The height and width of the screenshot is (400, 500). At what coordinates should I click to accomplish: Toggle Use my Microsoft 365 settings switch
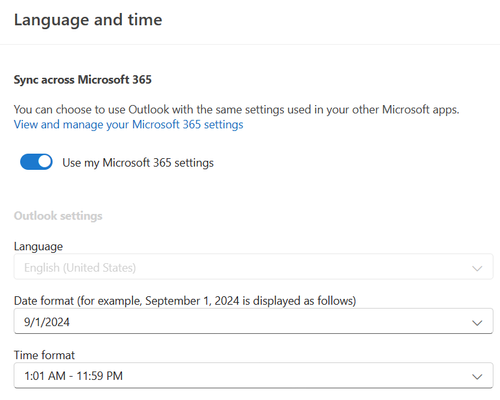click(x=36, y=162)
